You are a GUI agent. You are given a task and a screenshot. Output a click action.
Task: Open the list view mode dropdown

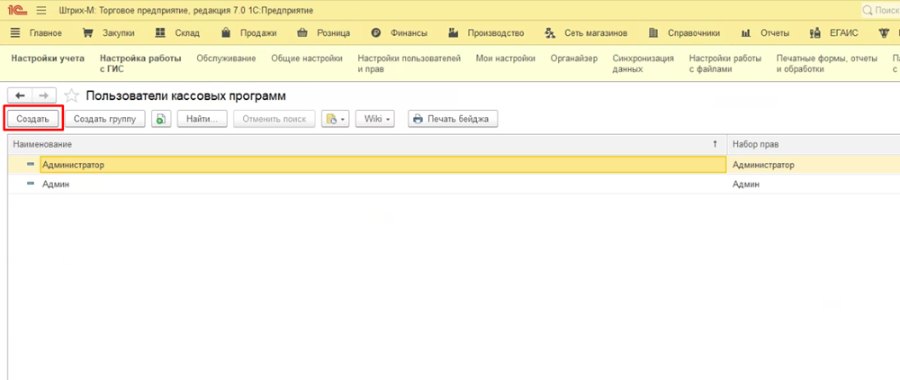click(x=335, y=119)
